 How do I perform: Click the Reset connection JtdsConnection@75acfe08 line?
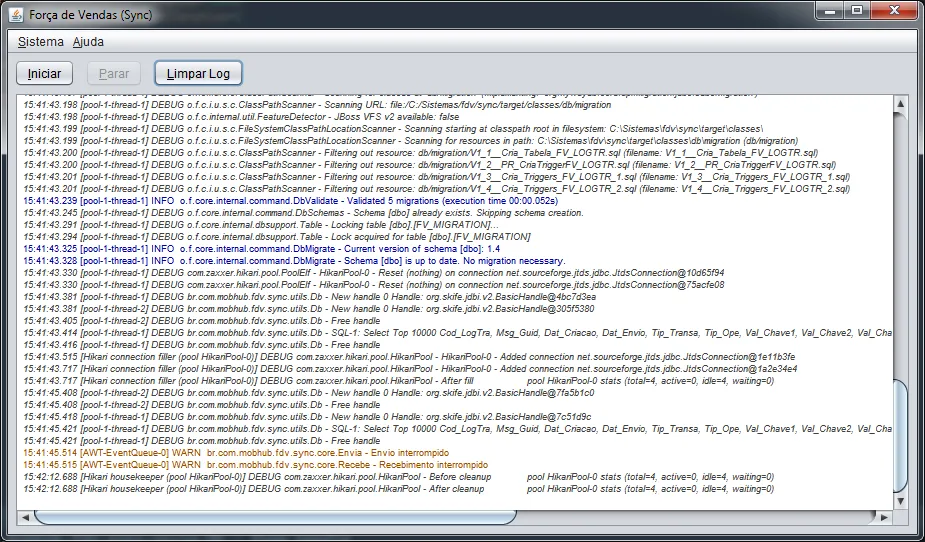click(x=374, y=285)
